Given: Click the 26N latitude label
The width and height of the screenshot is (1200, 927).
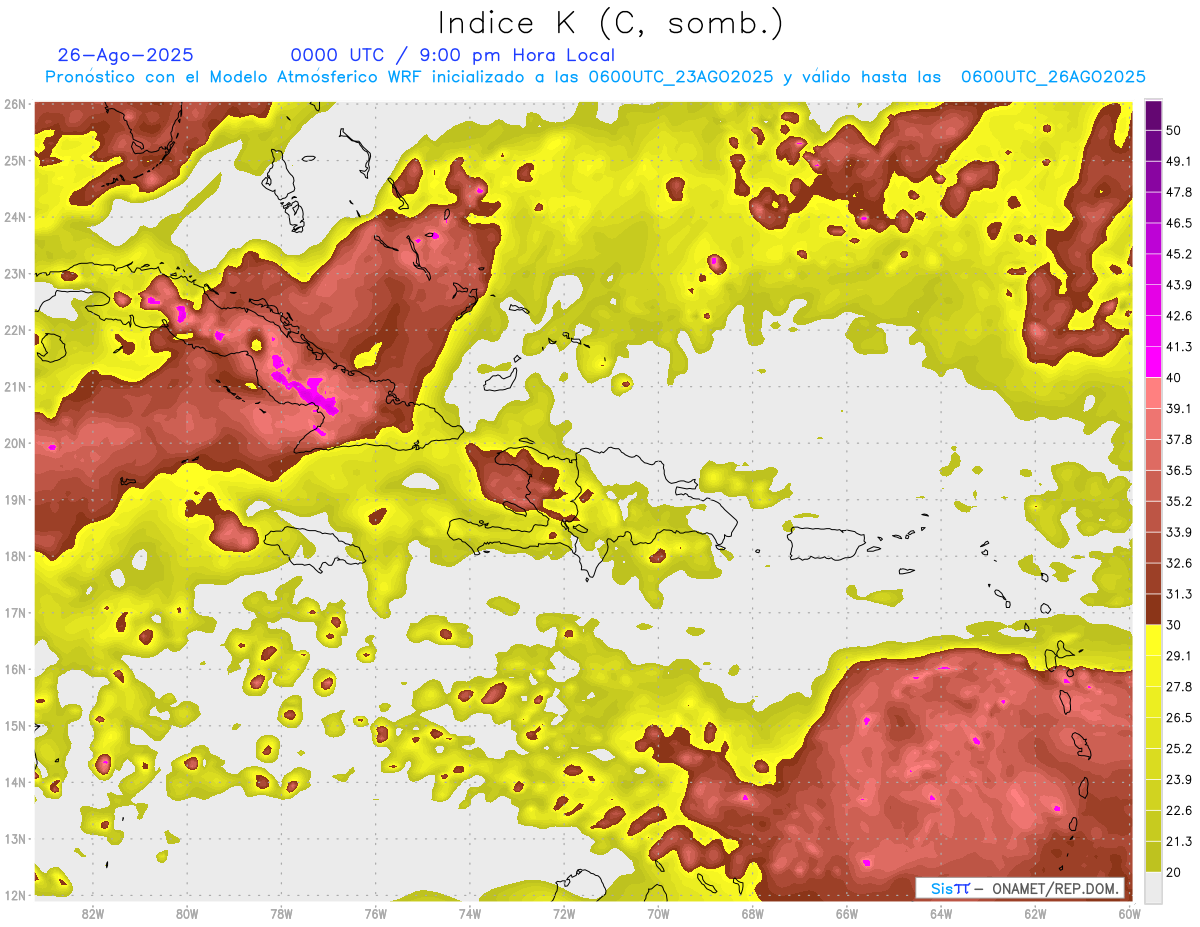Looking at the screenshot, I should (x=14, y=104).
